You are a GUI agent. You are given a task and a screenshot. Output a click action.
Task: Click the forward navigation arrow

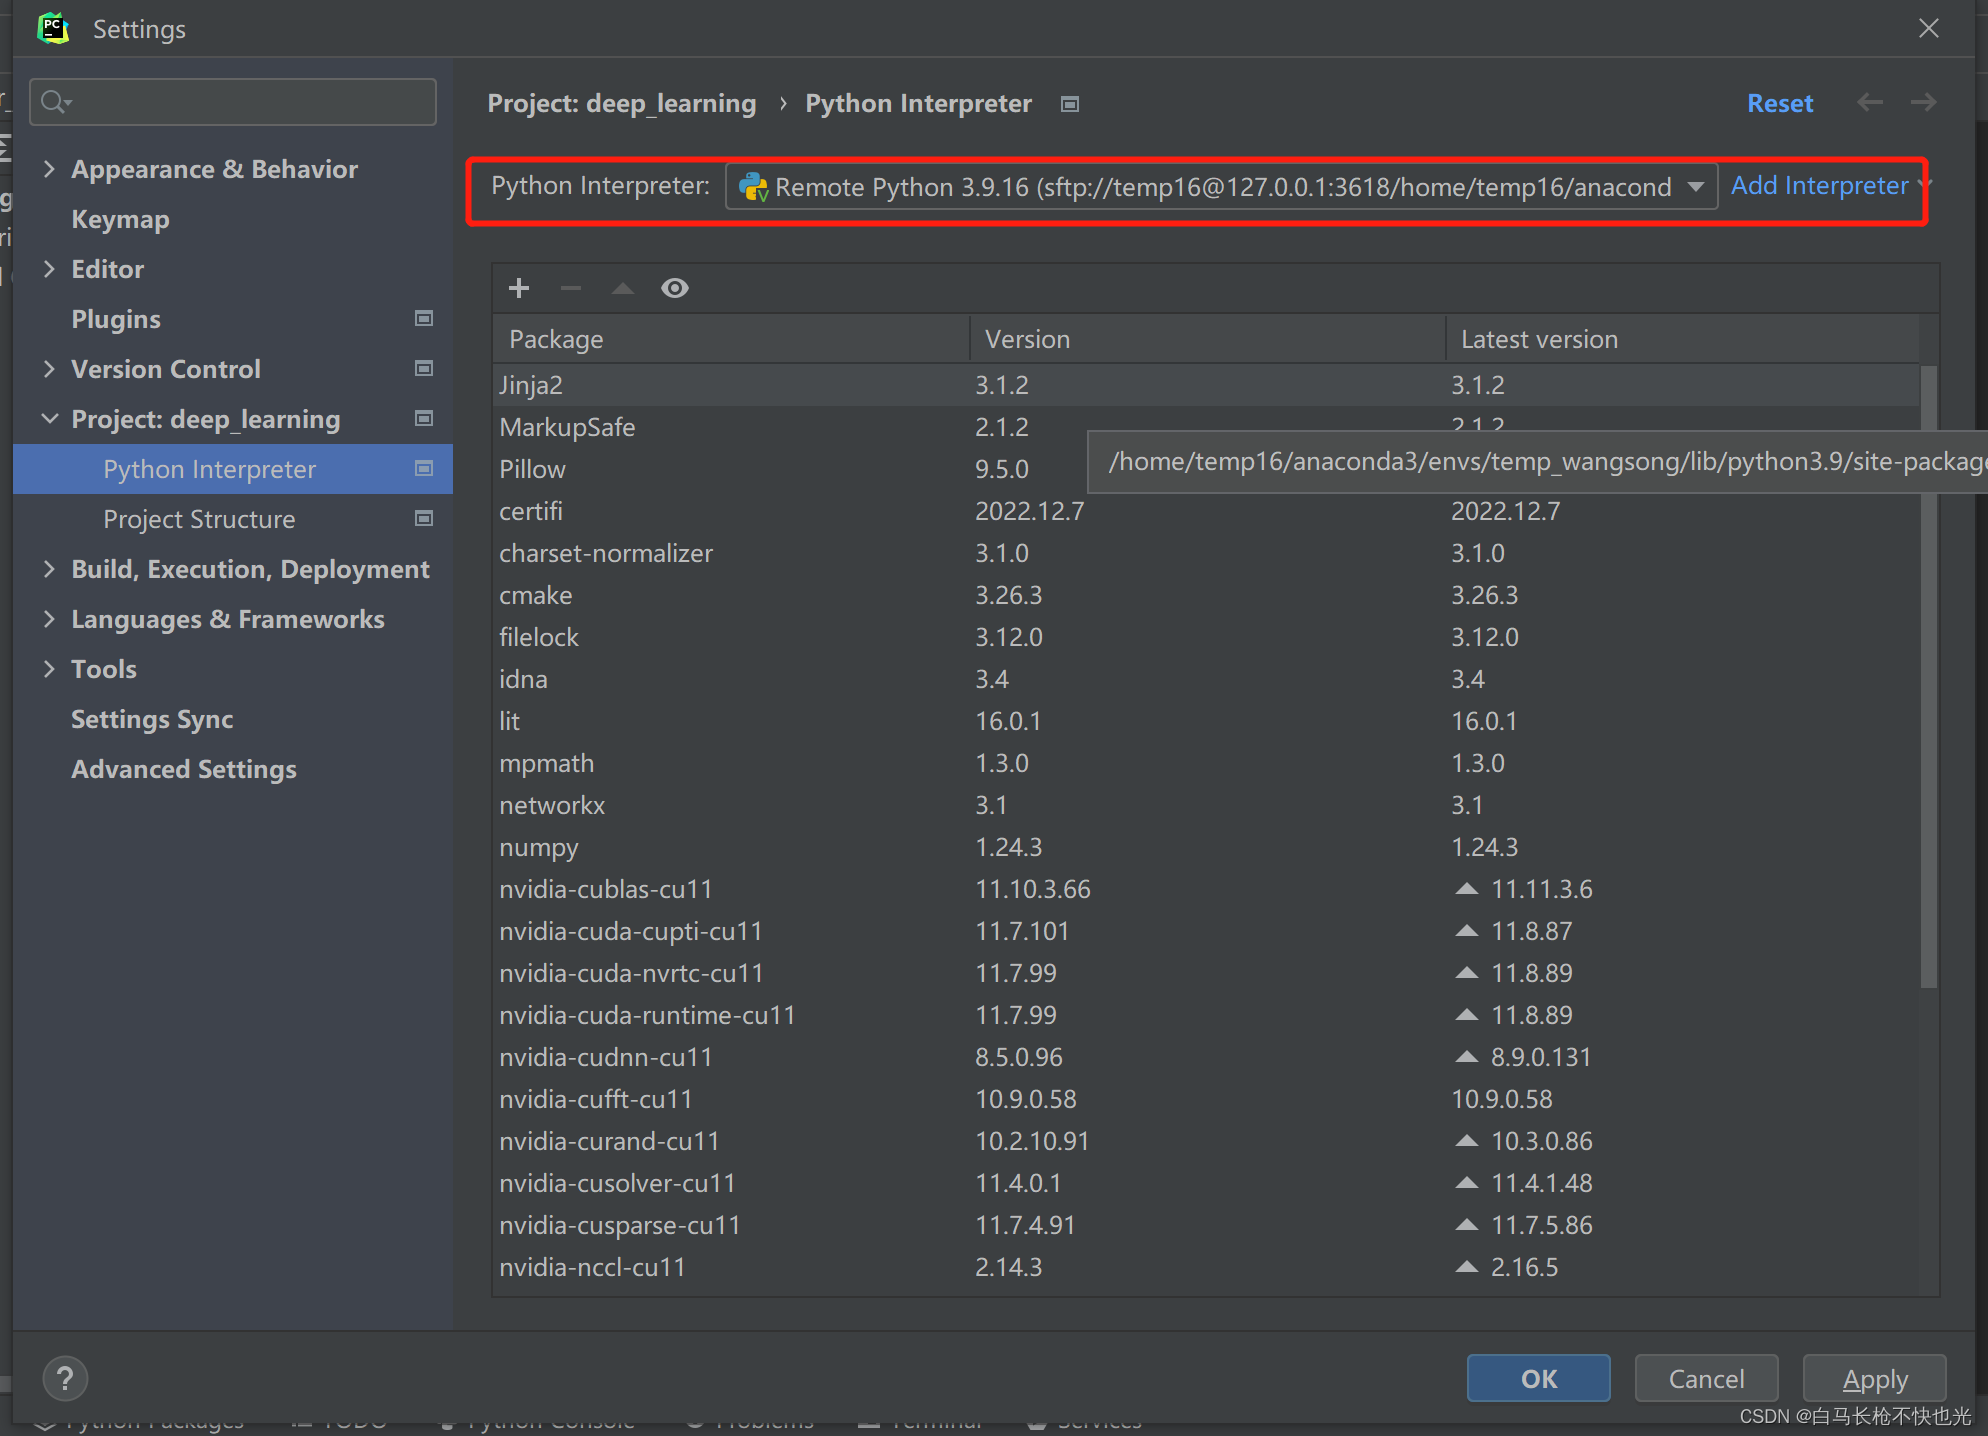[1923, 103]
